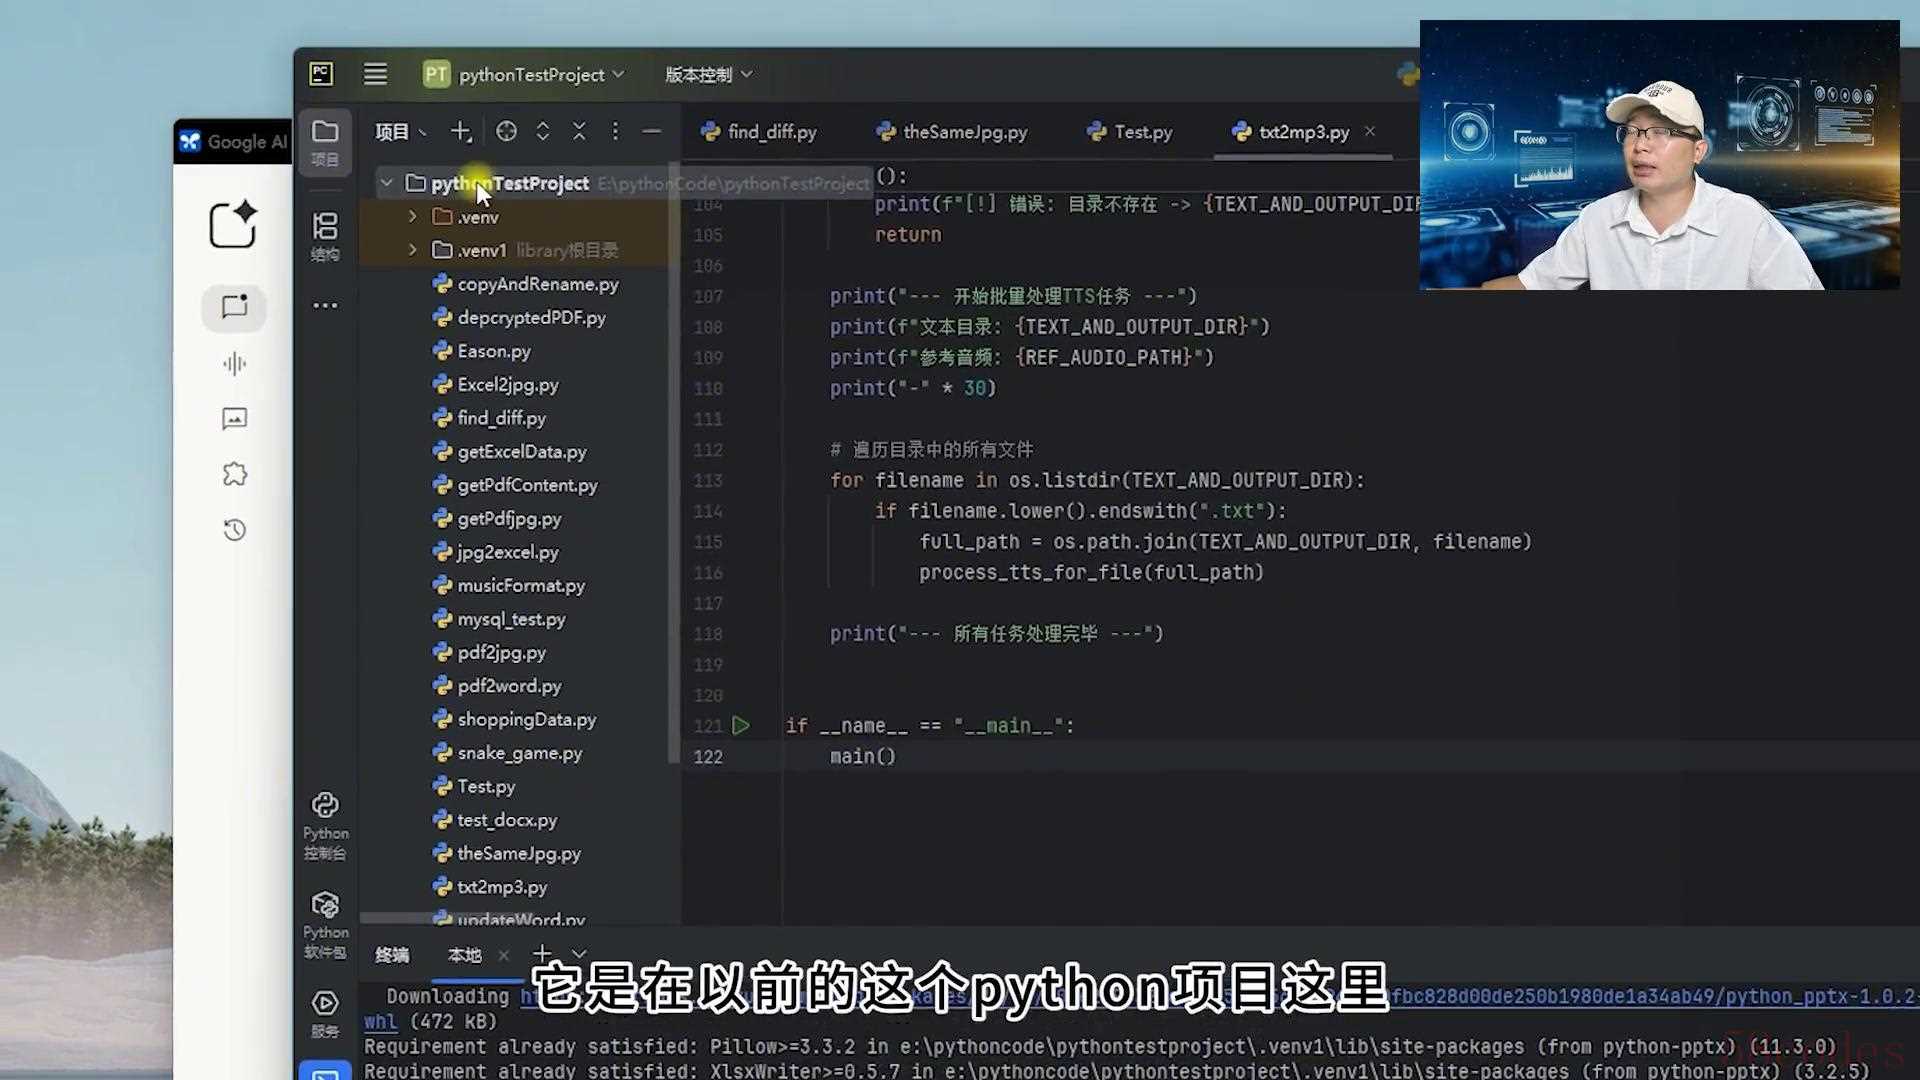Add a new terminal tab with the plus icon

pos(542,954)
